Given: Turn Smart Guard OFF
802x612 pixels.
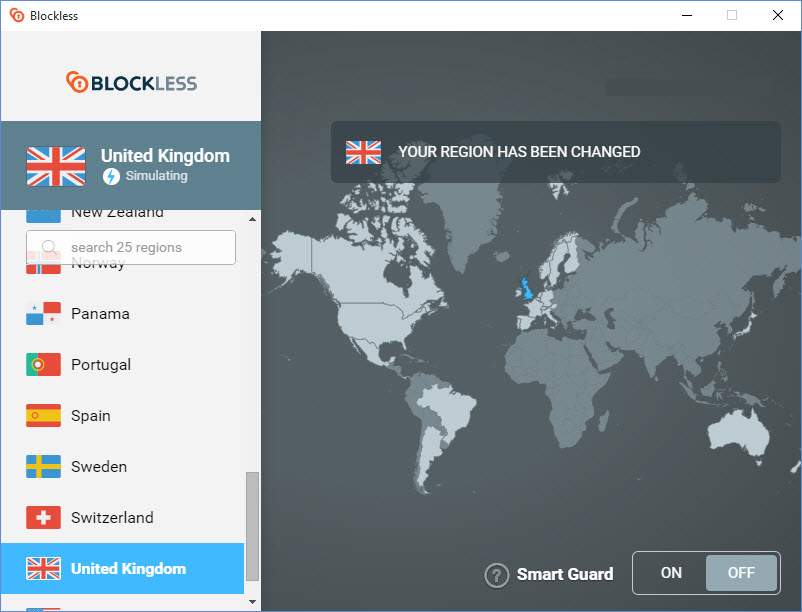Looking at the screenshot, I should pos(741,573).
